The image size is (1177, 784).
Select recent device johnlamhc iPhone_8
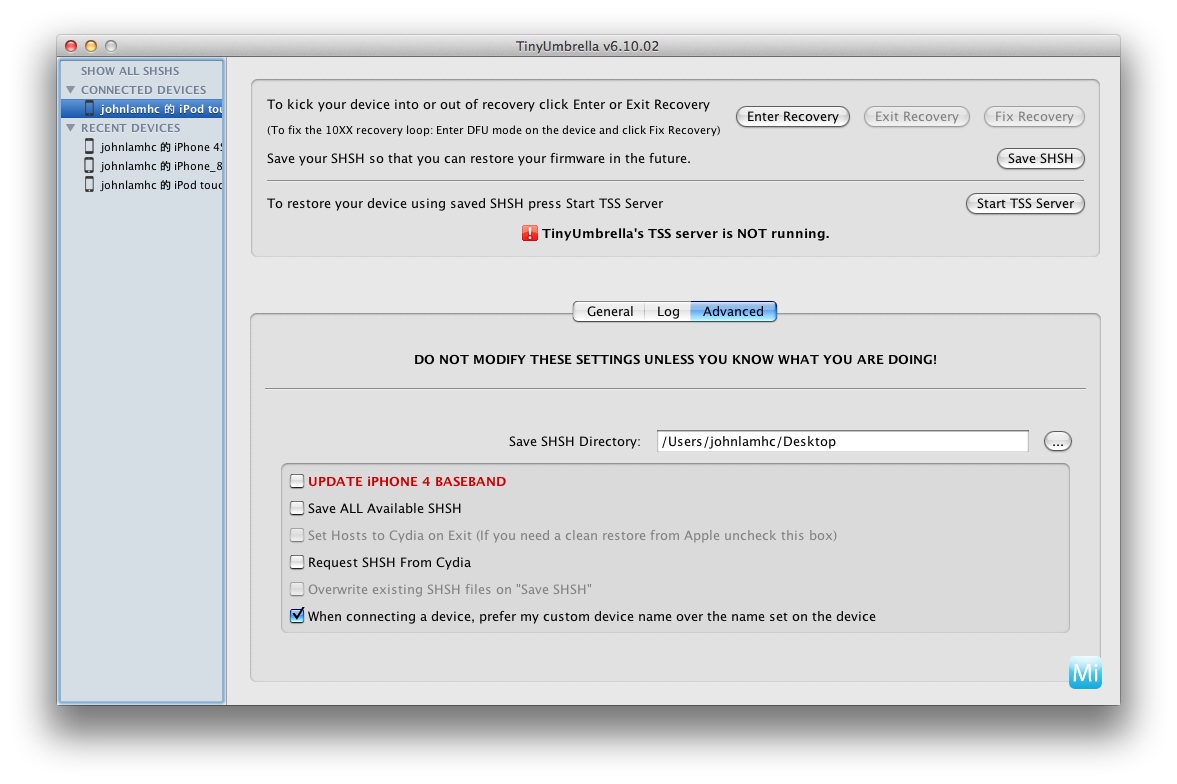click(x=142, y=166)
